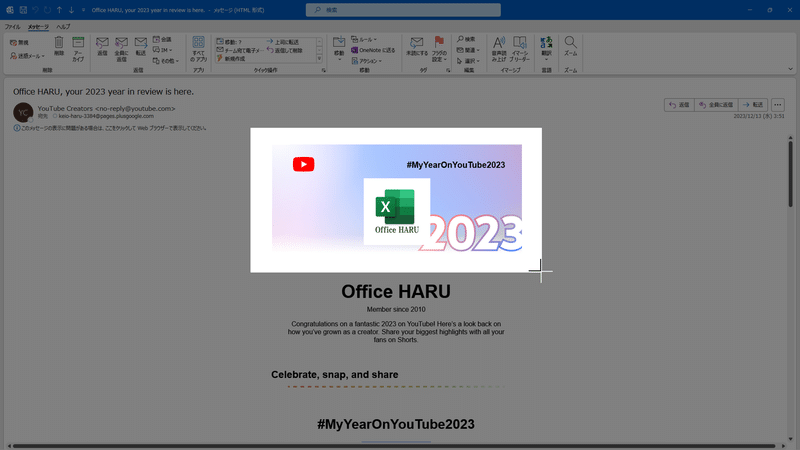Screen dimensions: 800x450
Task: Click the Save icon in the title bar
Action: coord(23,10)
